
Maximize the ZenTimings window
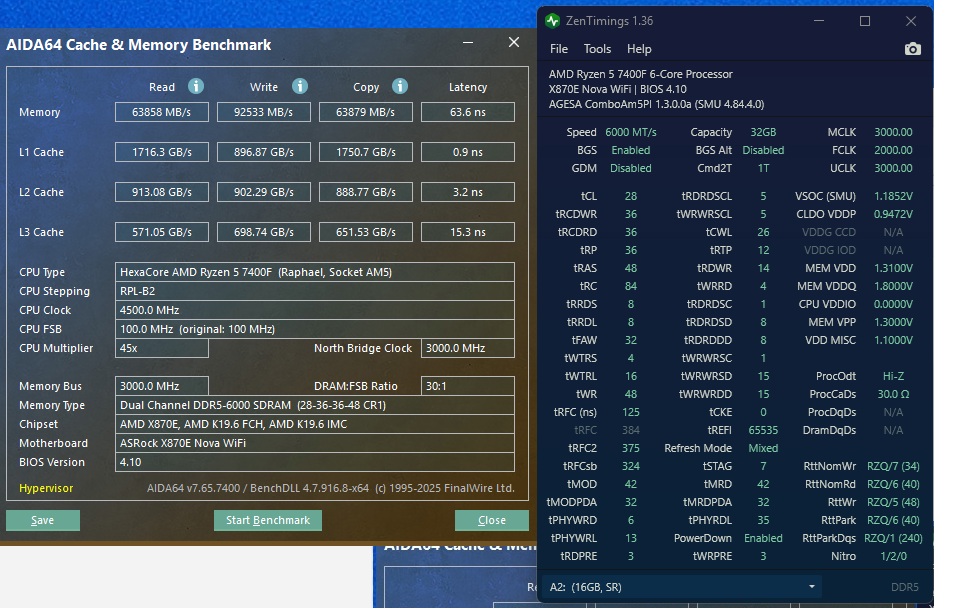coord(865,21)
